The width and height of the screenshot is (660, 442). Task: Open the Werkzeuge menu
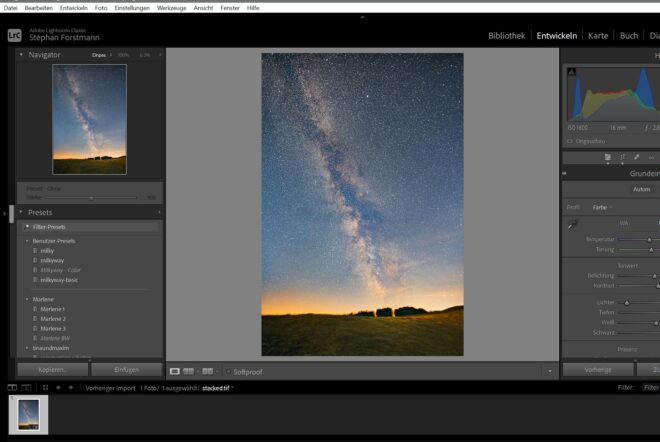[x=171, y=8]
